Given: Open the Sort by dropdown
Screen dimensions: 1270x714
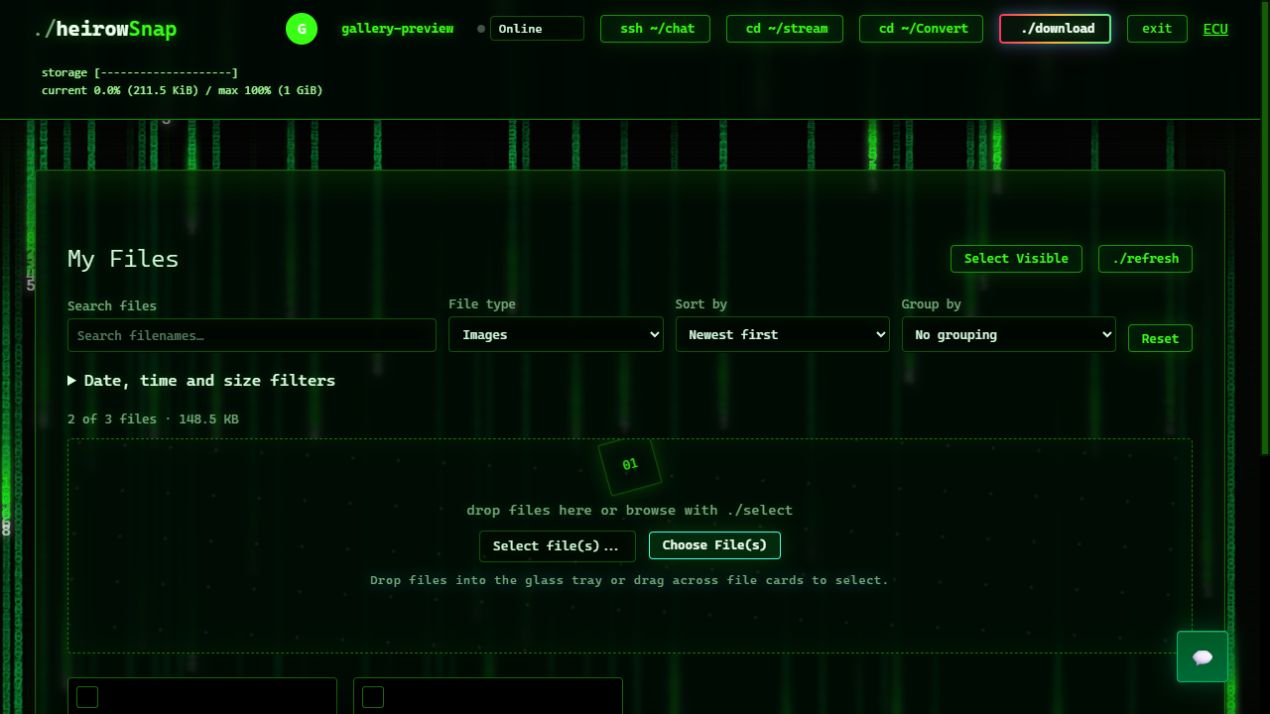Looking at the screenshot, I should click(782, 335).
